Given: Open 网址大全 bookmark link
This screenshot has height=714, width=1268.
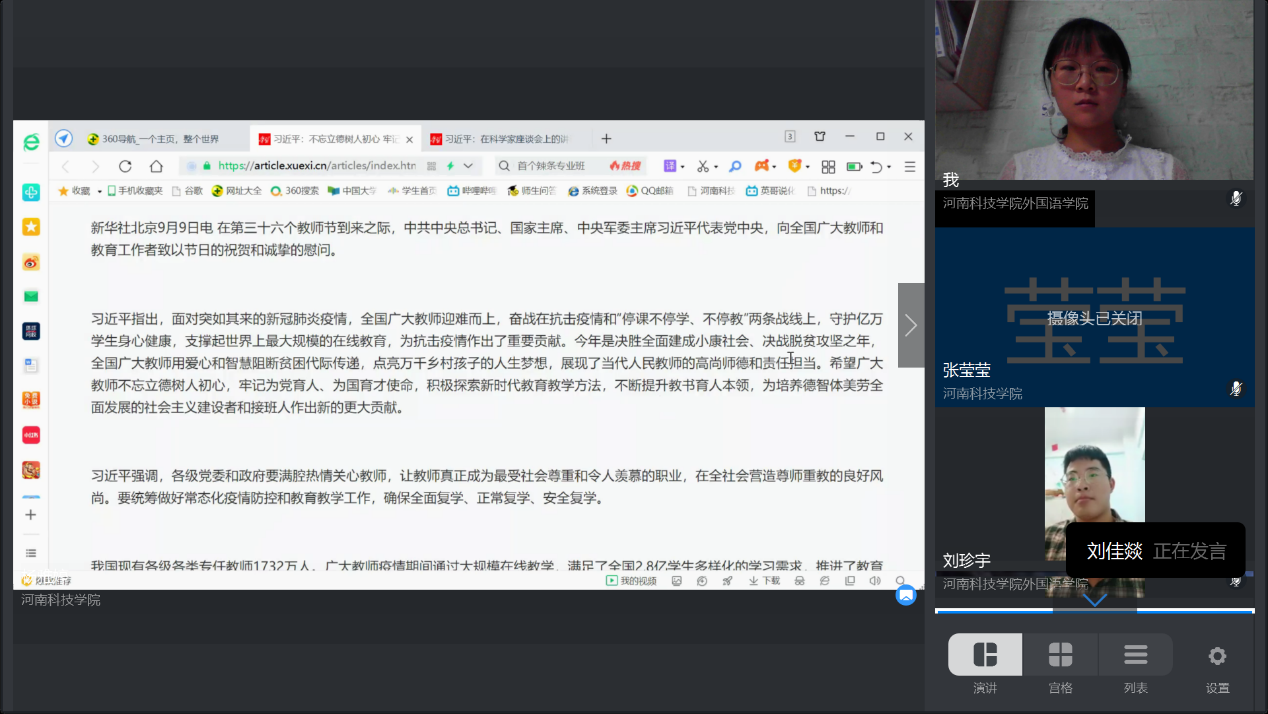Looking at the screenshot, I should (x=237, y=191).
